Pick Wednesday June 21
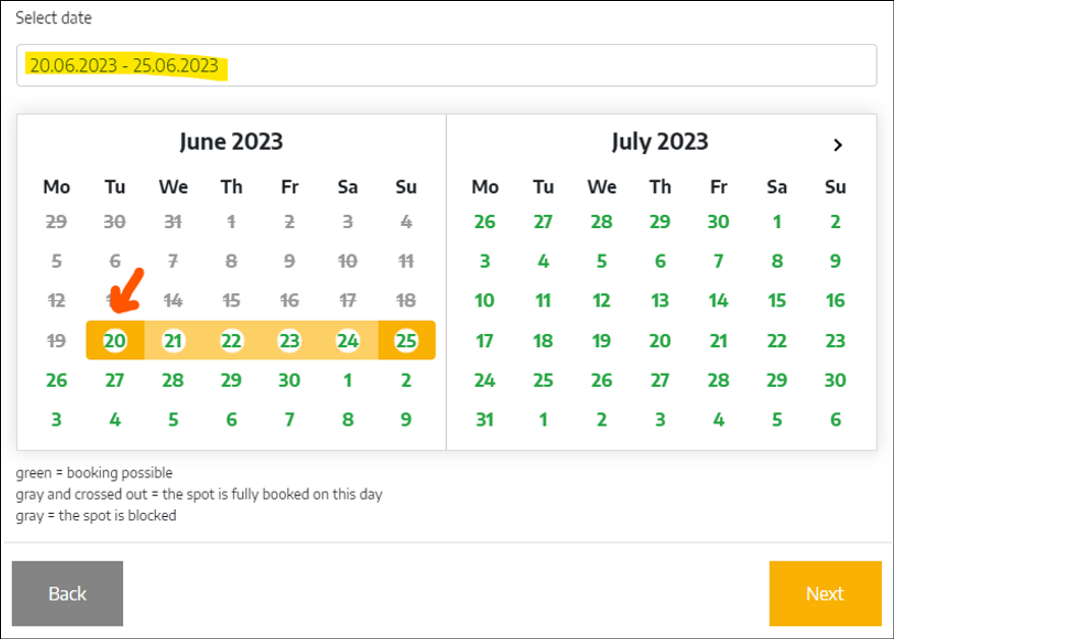The image size is (1078, 639). [173, 340]
